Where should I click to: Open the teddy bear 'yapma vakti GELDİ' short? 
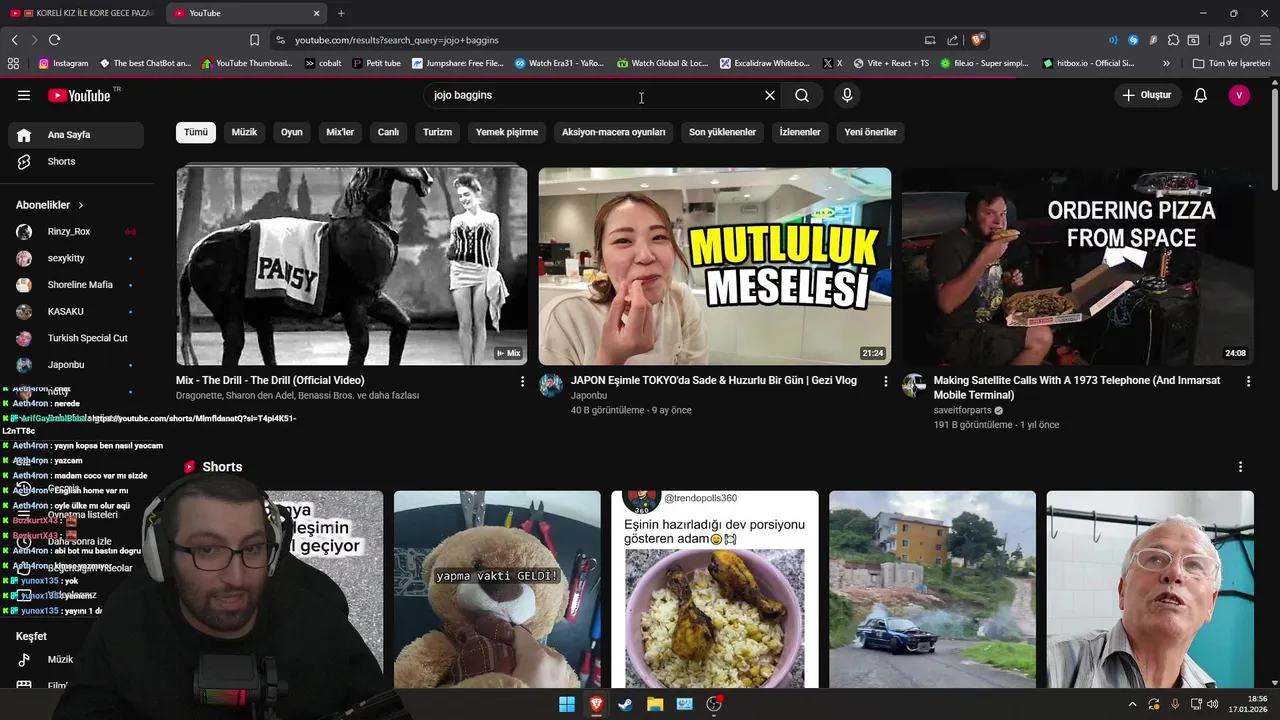click(x=497, y=589)
